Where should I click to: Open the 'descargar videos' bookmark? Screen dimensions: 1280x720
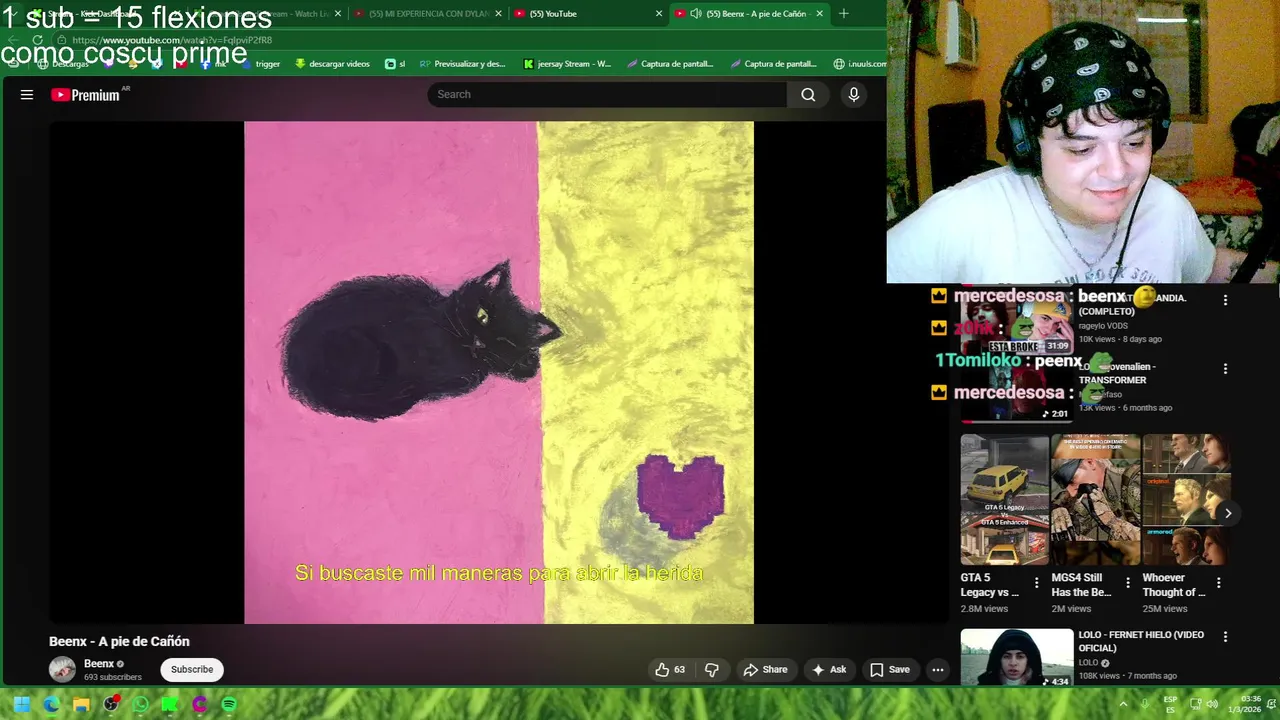332,64
